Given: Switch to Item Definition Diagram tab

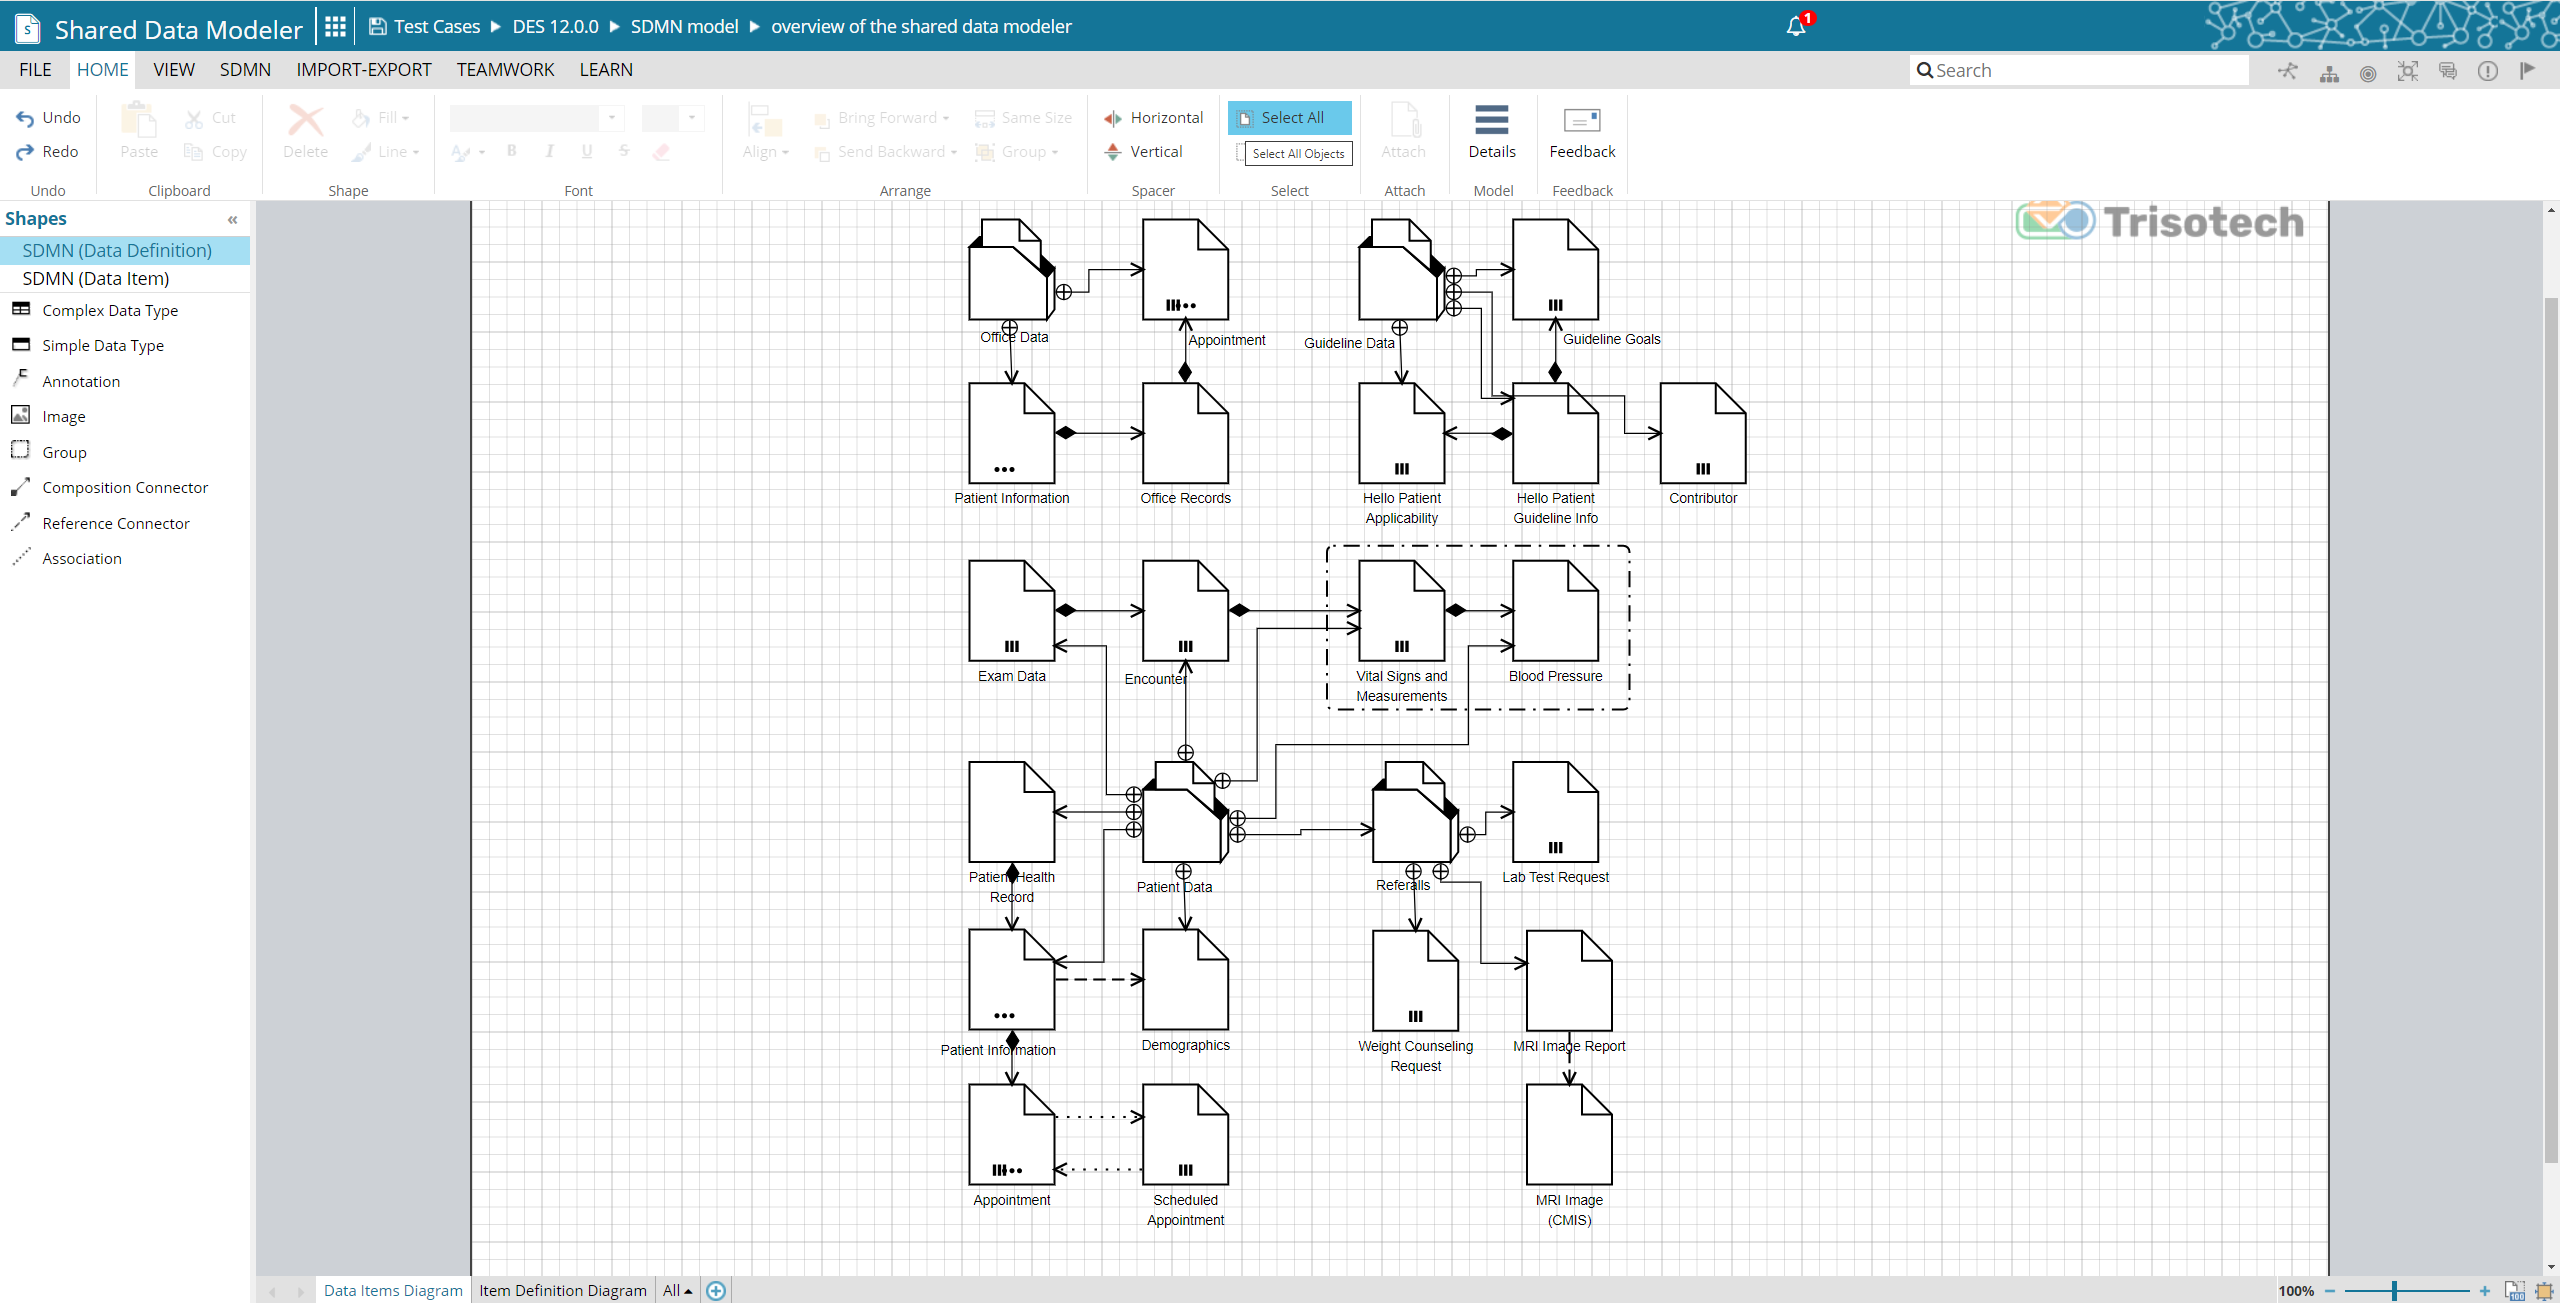Looking at the screenshot, I should (x=563, y=1291).
